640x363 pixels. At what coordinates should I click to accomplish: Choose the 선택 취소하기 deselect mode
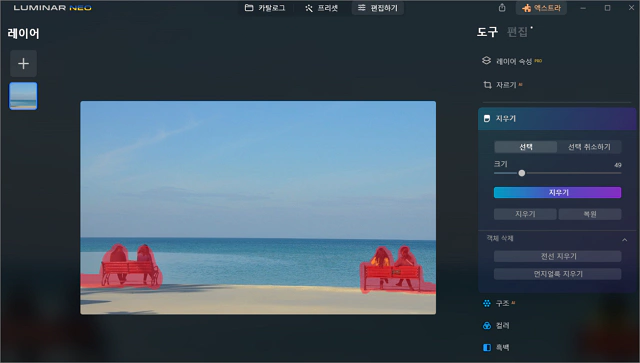589,147
